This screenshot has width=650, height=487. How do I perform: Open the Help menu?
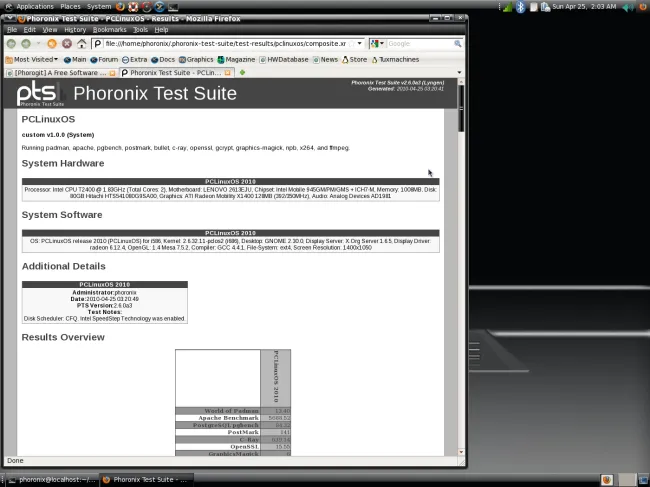[x=161, y=30]
